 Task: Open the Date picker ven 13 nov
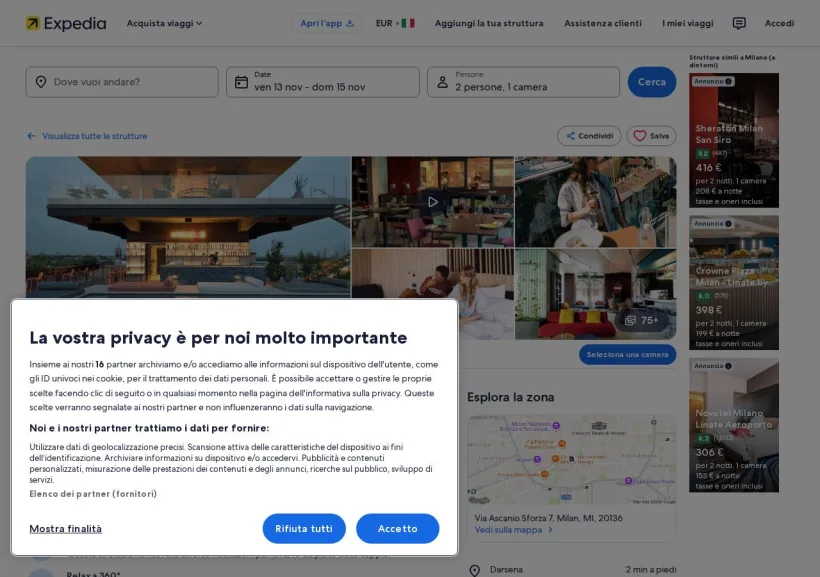323,82
